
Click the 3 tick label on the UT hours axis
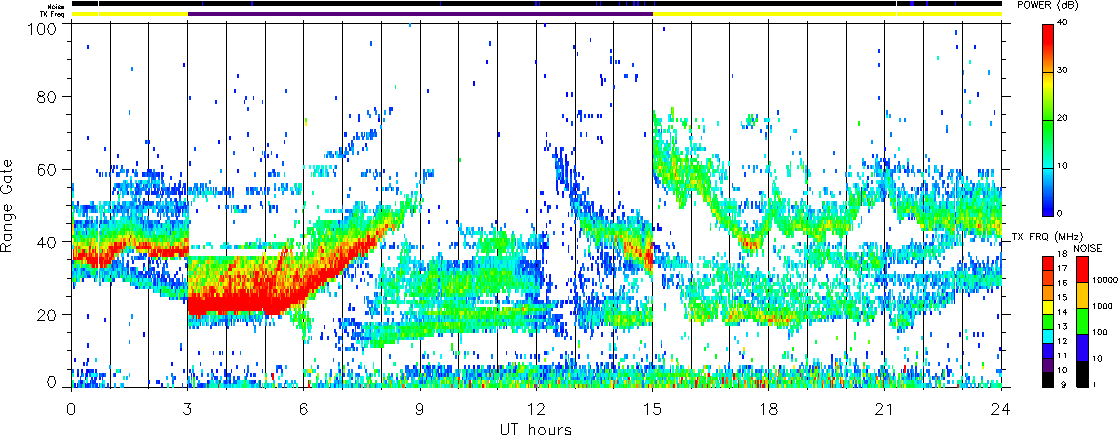click(188, 410)
